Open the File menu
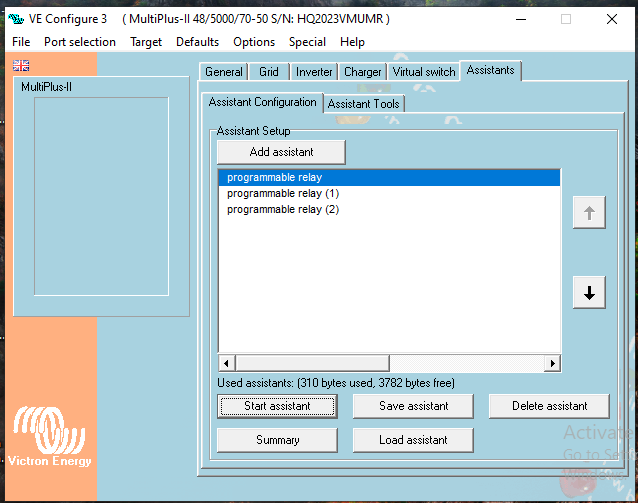638x503 pixels. coord(21,42)
